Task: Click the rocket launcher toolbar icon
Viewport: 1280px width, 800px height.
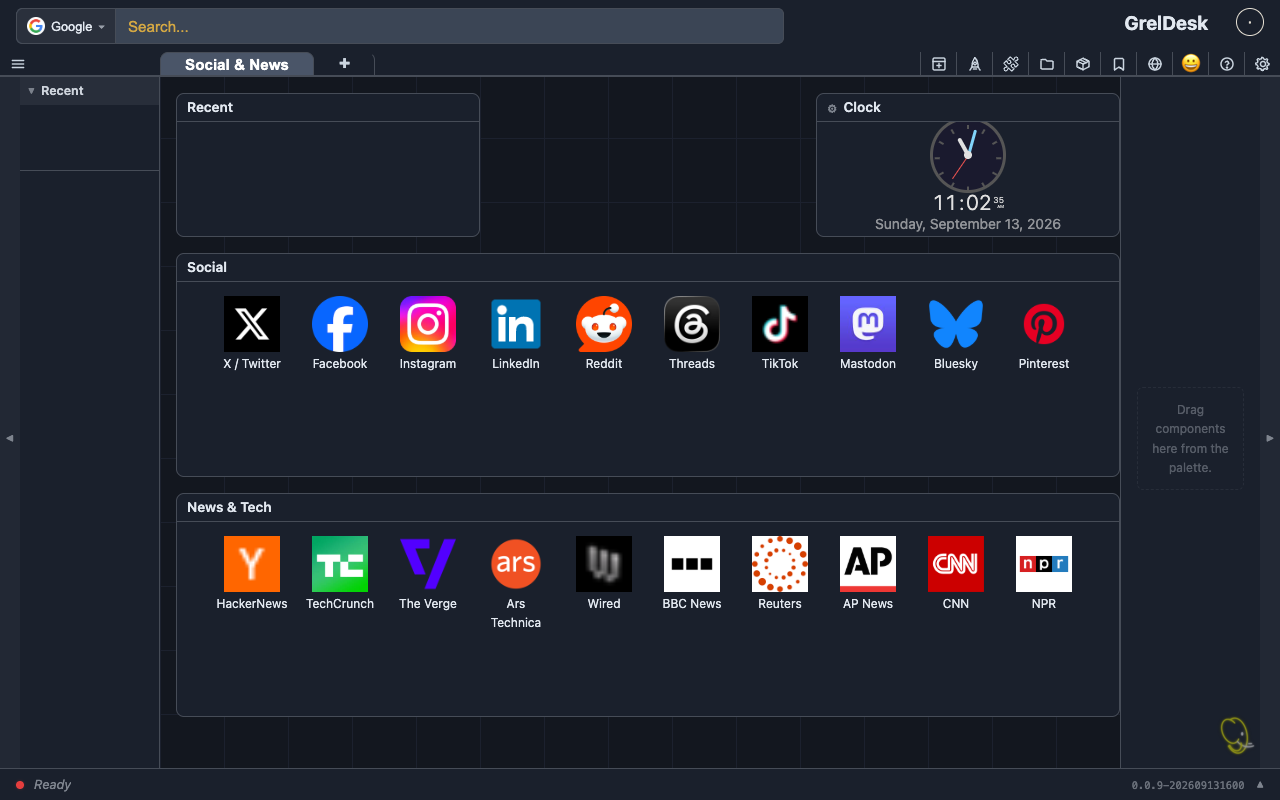Action: [975, 64]
